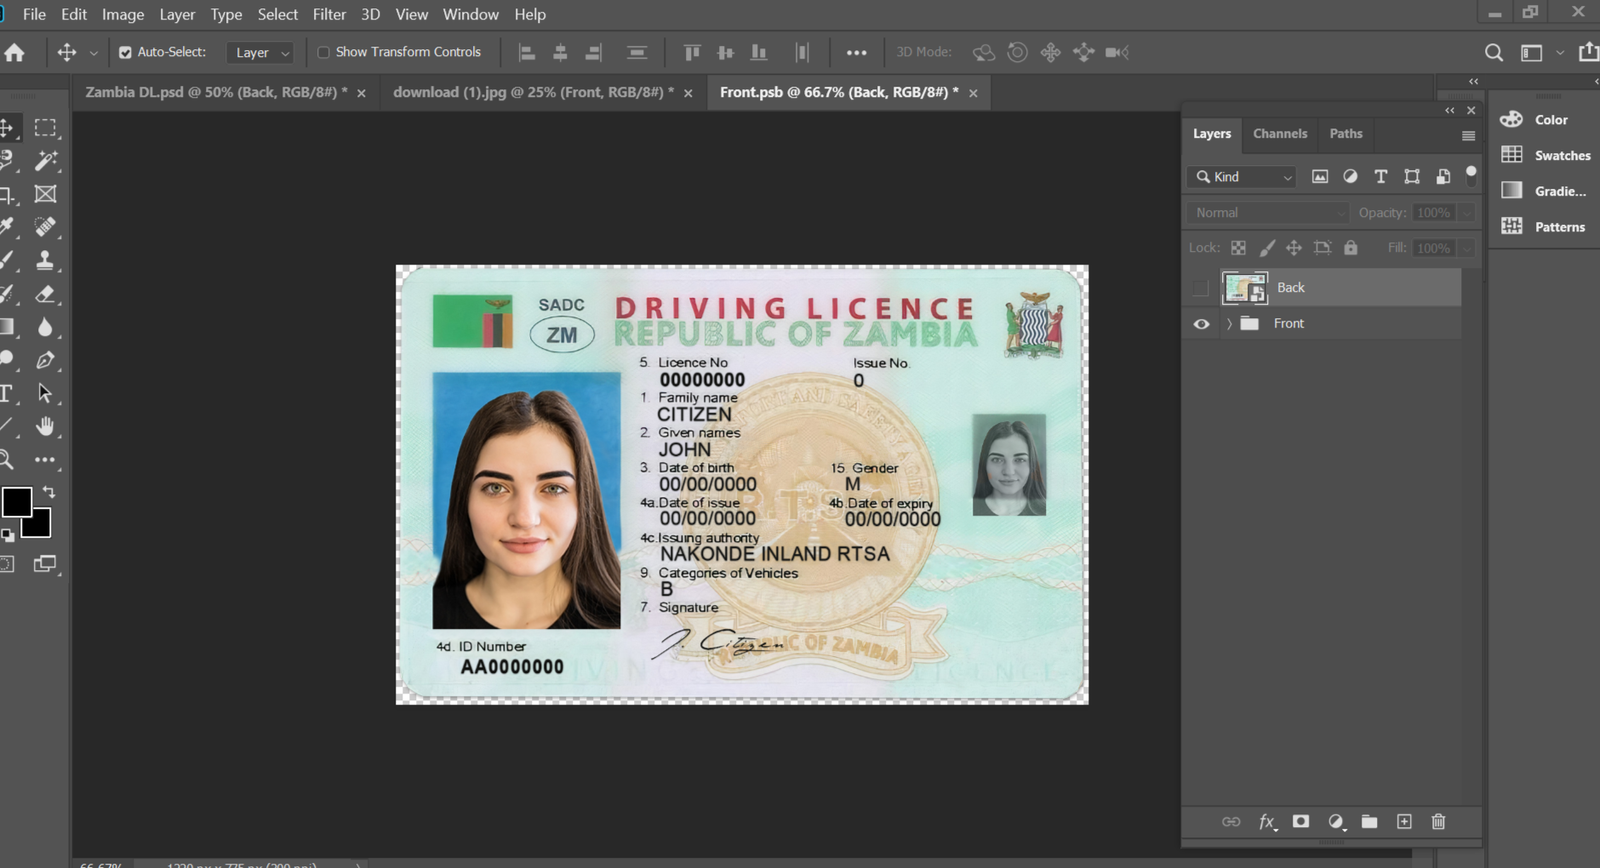Toggle the Auto-Select checkbox
Viewport: 1600px width, 868px height.
coord(125,52)
